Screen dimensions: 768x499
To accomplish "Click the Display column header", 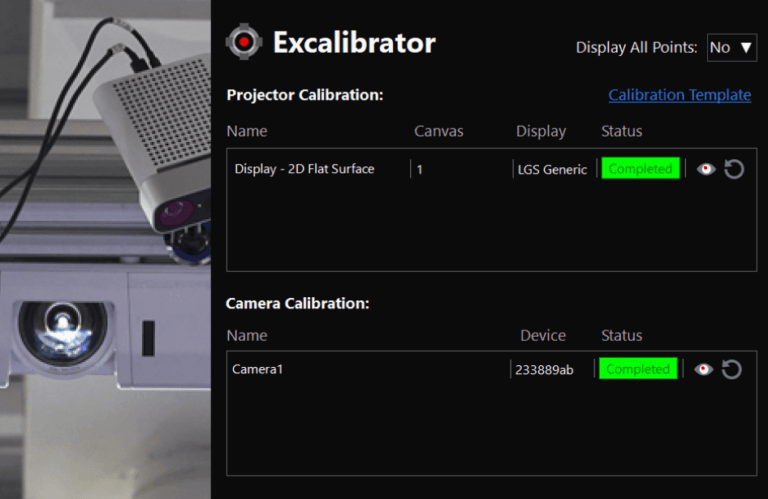I will pyautogui.click(x=541, y=131).
